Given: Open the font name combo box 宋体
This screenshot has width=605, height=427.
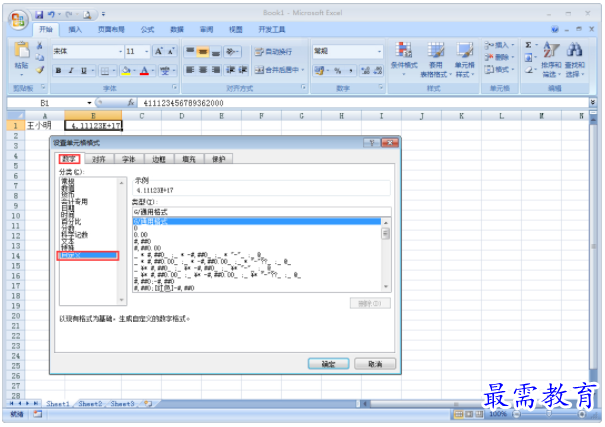Looking at the screenshot, I should click(x=88, y=51).
